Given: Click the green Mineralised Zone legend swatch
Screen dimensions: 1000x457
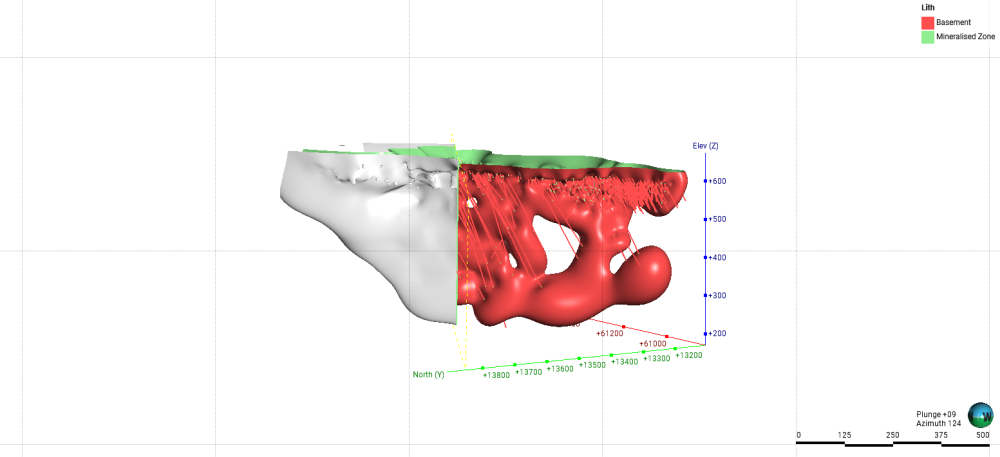Looking at the screenshot, I should click(x=927, y=37).
